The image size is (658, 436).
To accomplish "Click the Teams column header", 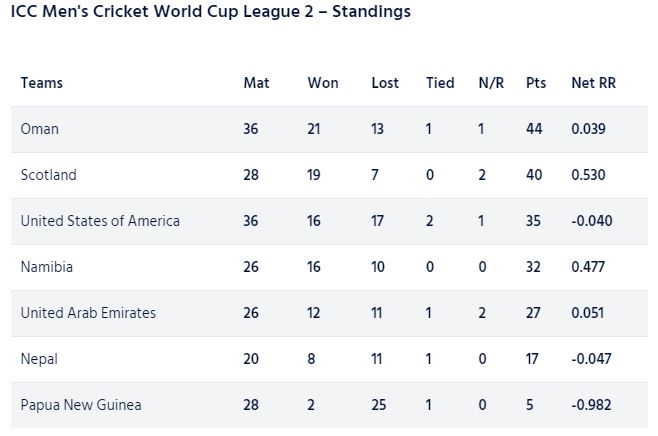I will [x=42, y=83].
